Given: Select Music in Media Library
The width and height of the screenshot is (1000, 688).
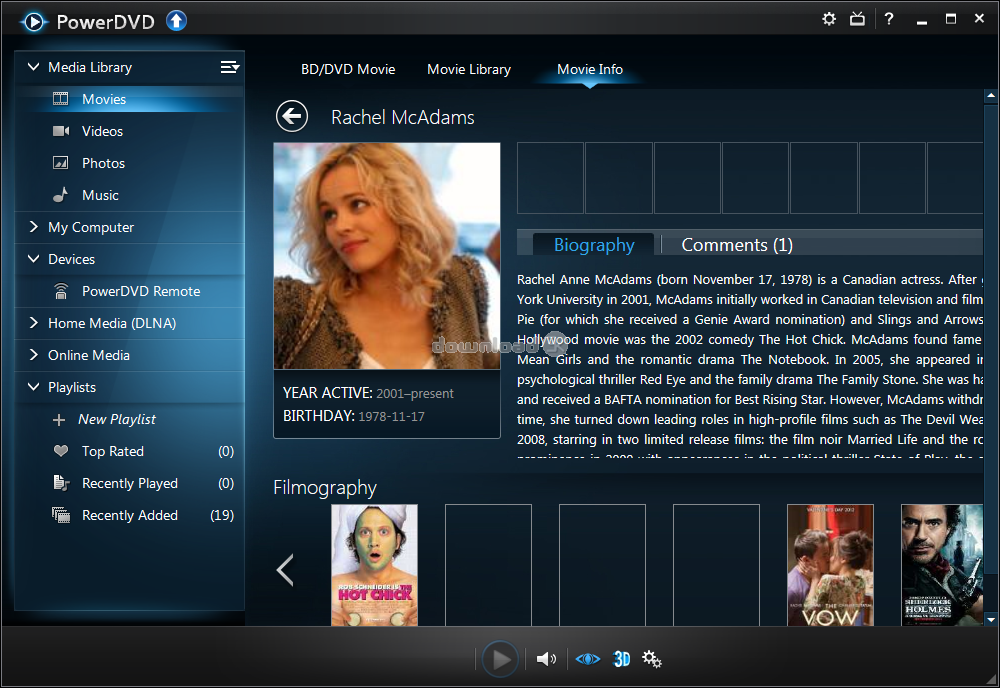Looking at the screenshot, I should (x=129, y=195).
